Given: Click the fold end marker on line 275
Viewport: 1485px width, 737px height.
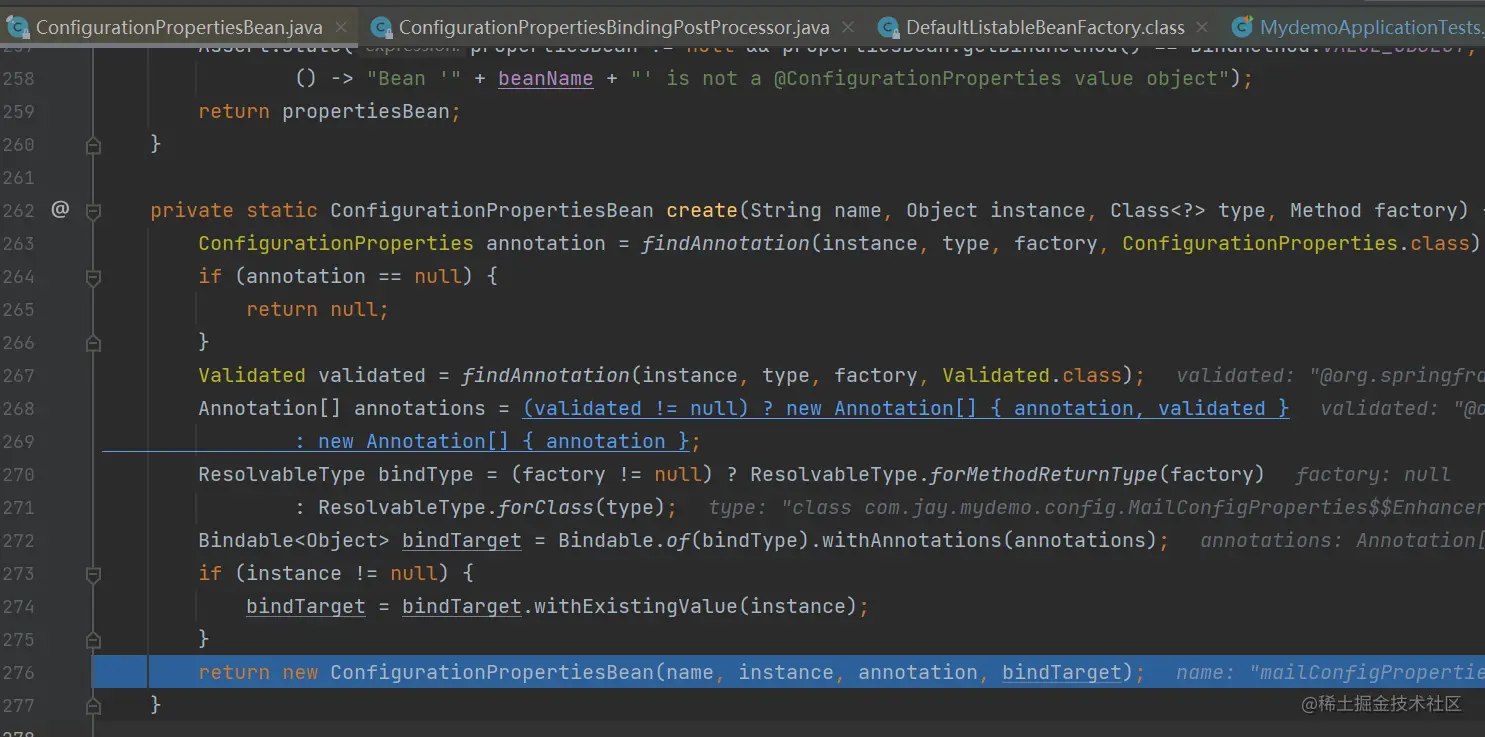Looking at the screenshot, I should [x=93, y=640].
